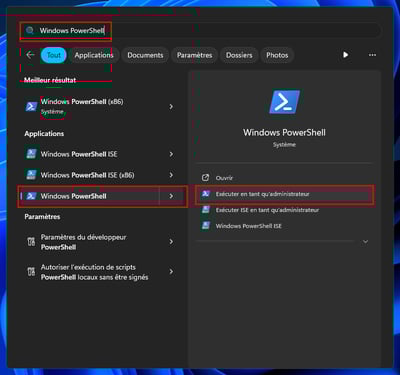Select the Tout filter tab
Viewport: 400px width, 375px height.
pos(54,55)
